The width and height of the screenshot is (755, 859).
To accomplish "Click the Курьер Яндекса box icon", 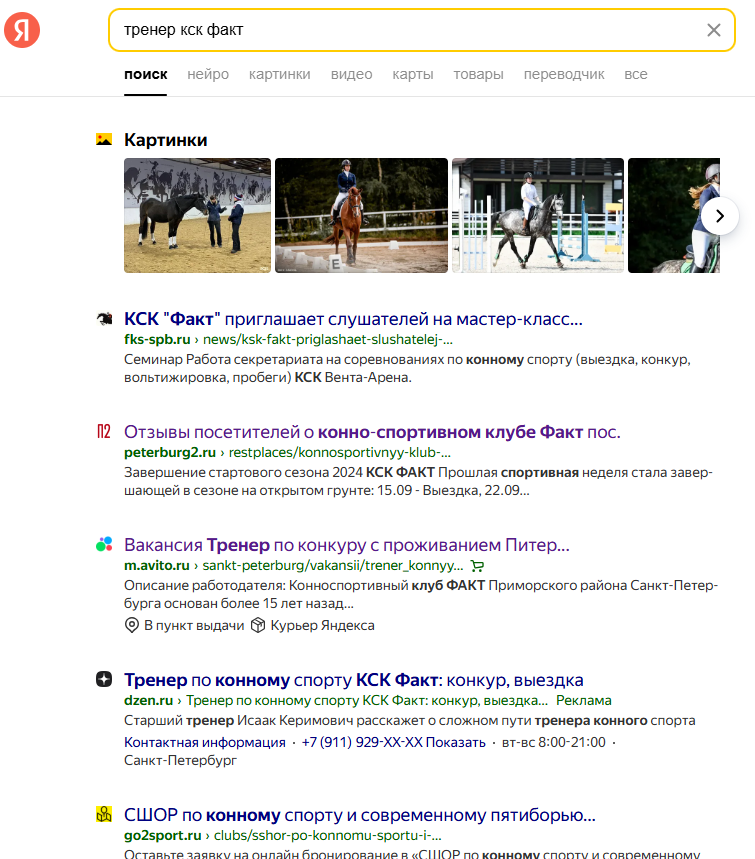I will pos(258,625).
